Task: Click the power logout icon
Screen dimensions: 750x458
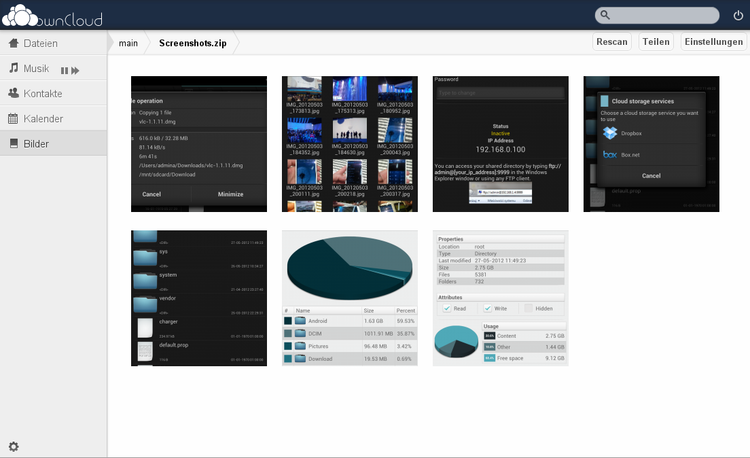Action: coord(738,15)
